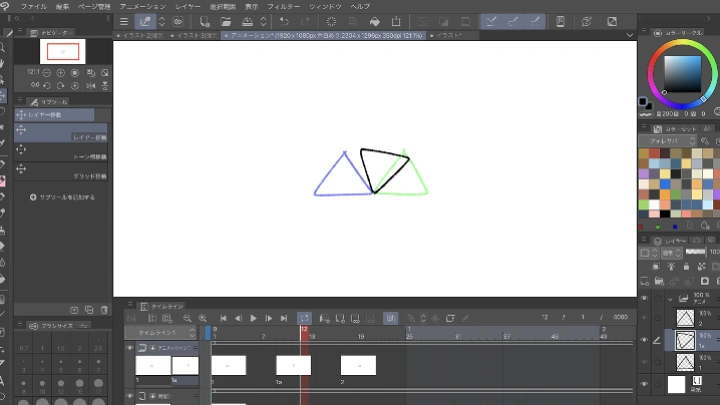The height and width of the screenshot is (405, 720).
Task: Show layer 2 via its eye icon
Action: coord(644,318)
